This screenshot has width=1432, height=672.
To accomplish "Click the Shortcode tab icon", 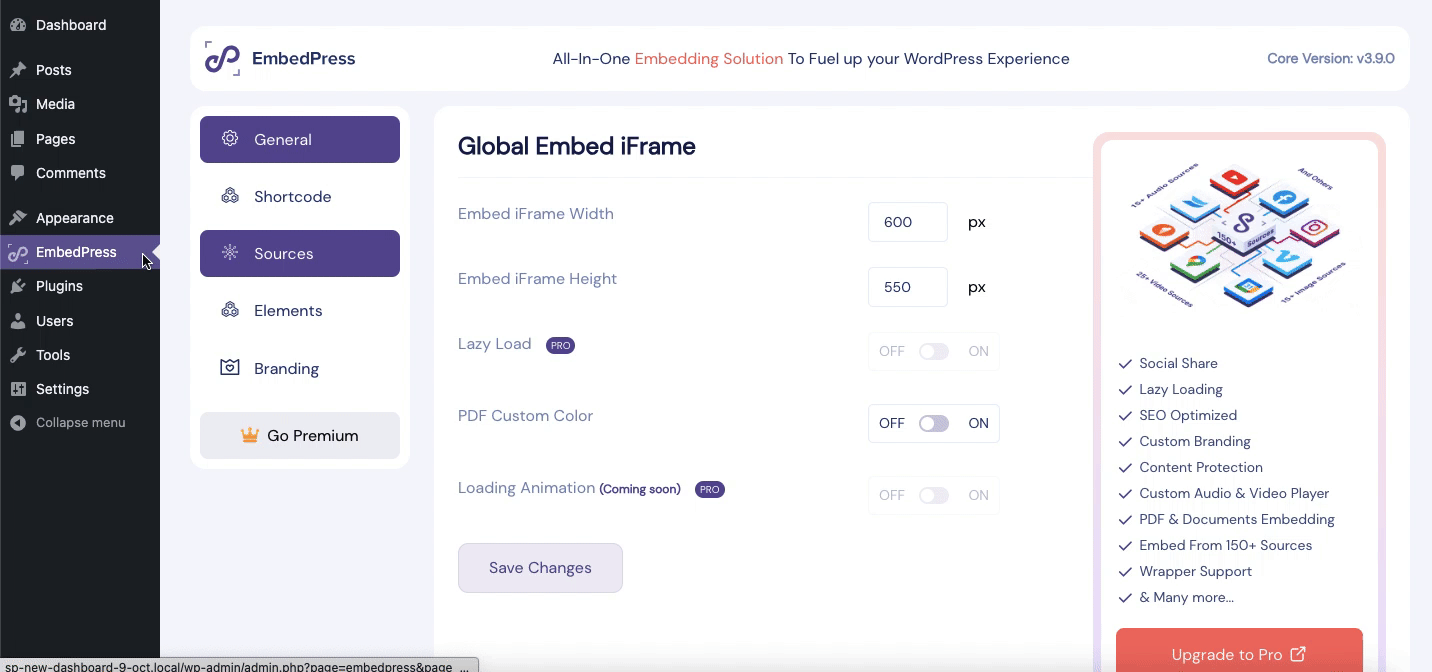I will 230,196.
